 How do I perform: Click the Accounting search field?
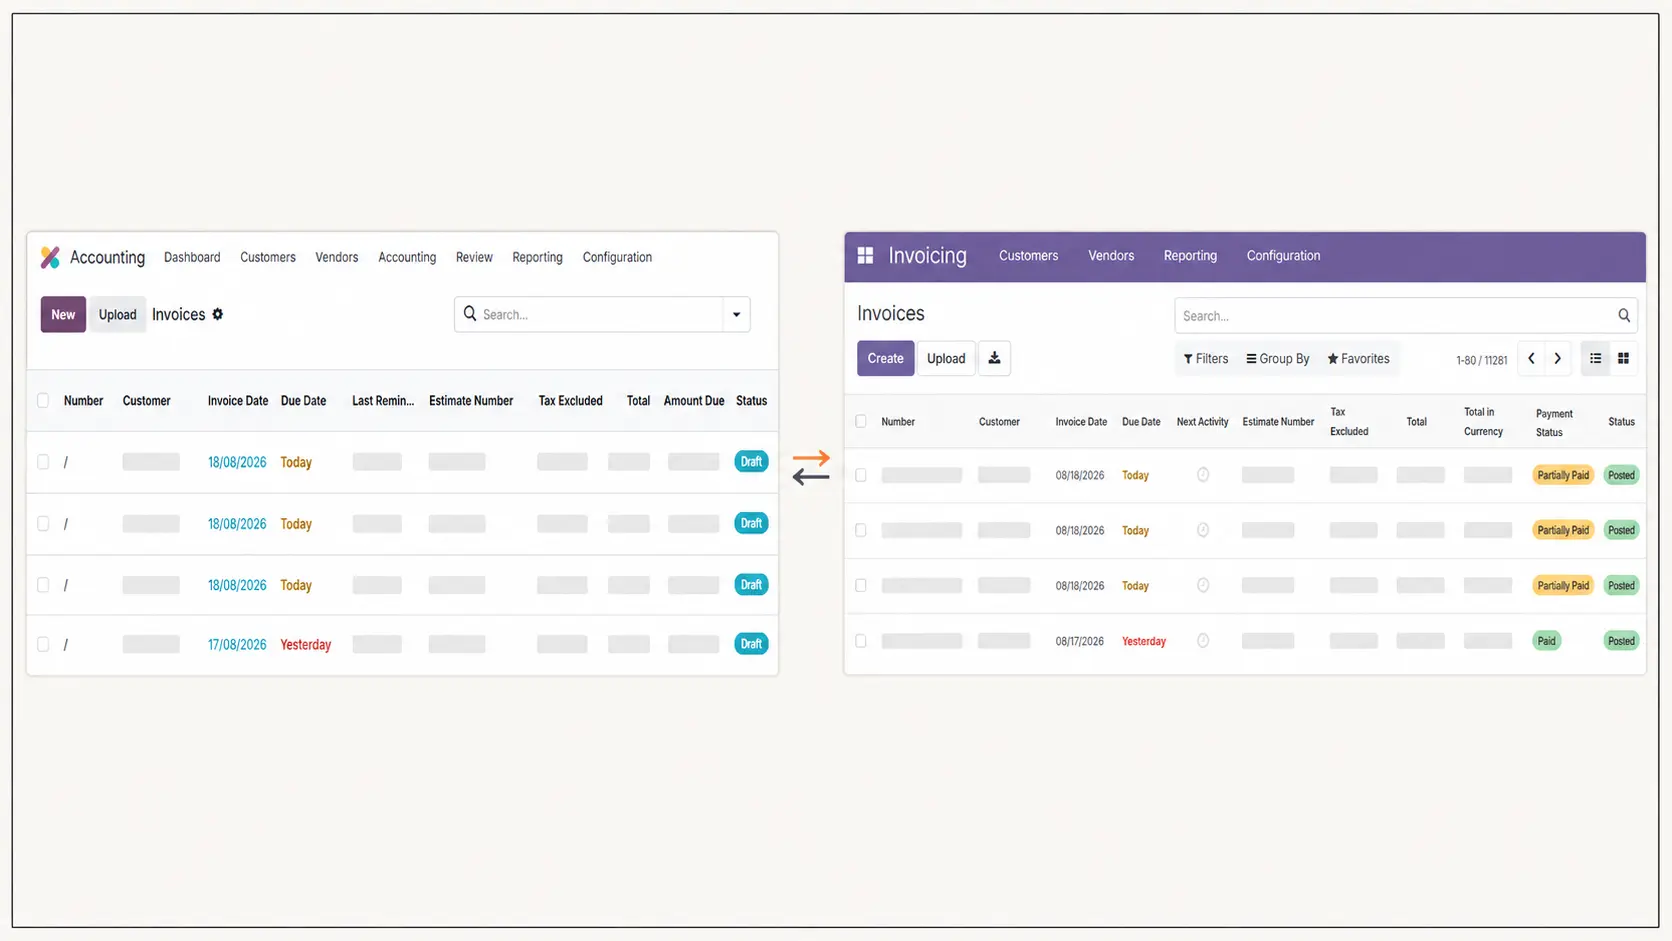coord(600,314)
